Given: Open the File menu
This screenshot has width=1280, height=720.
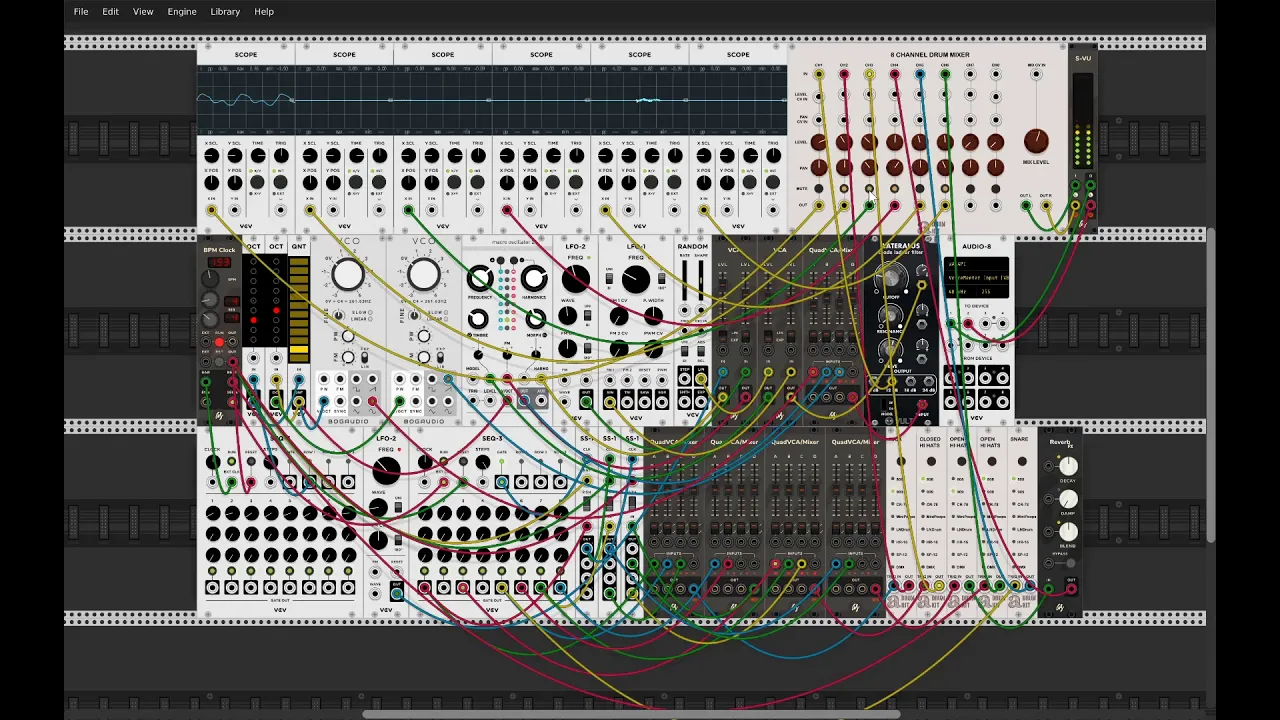Looking at the screenshot, I should click(81, 11).
